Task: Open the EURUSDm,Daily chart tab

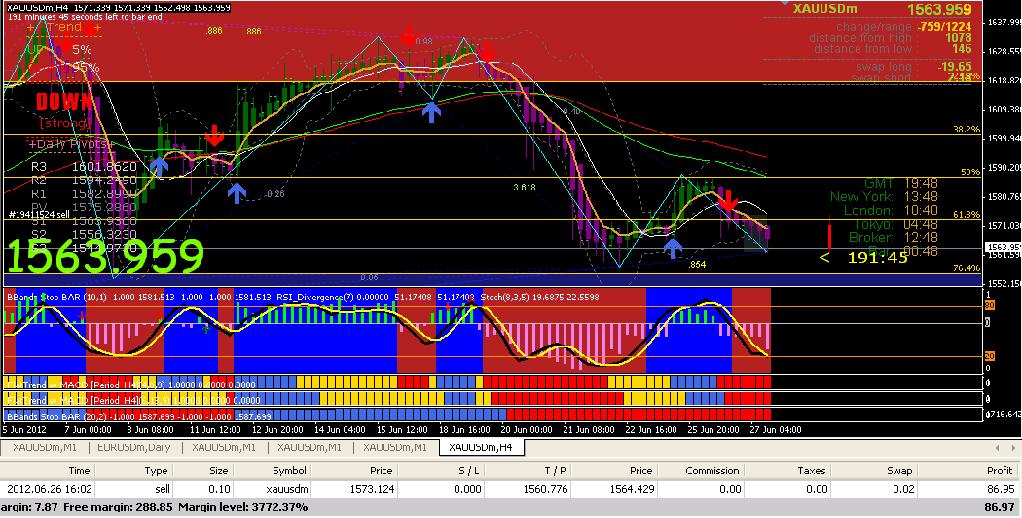Action: point(135,447)
